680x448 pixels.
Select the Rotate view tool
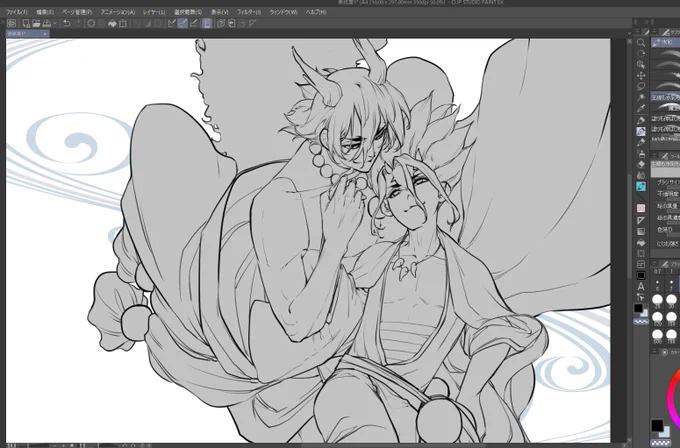[x=641, y=53]
